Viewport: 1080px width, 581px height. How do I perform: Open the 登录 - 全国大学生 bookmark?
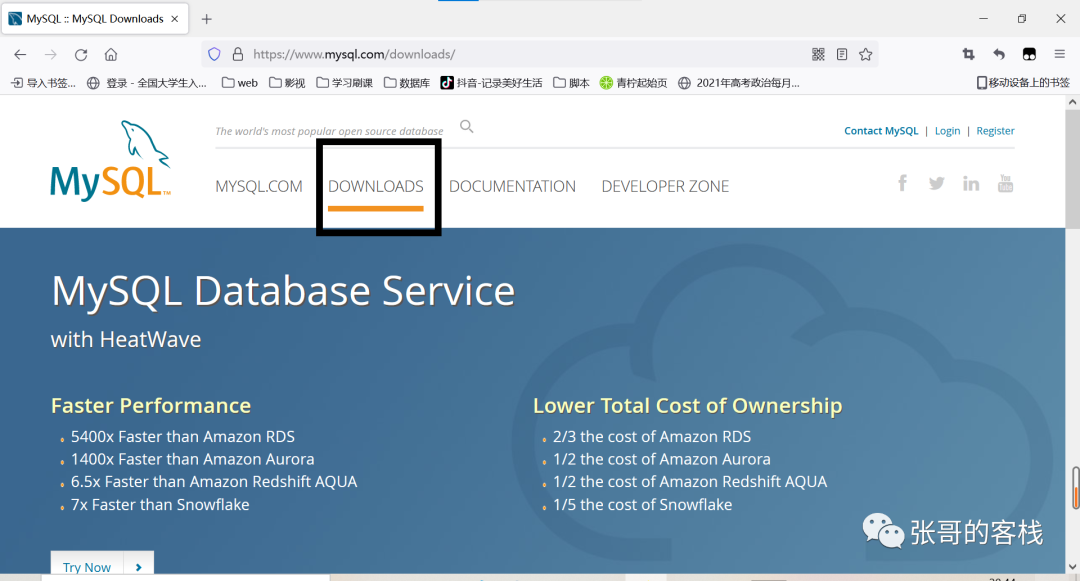[147, 83]
